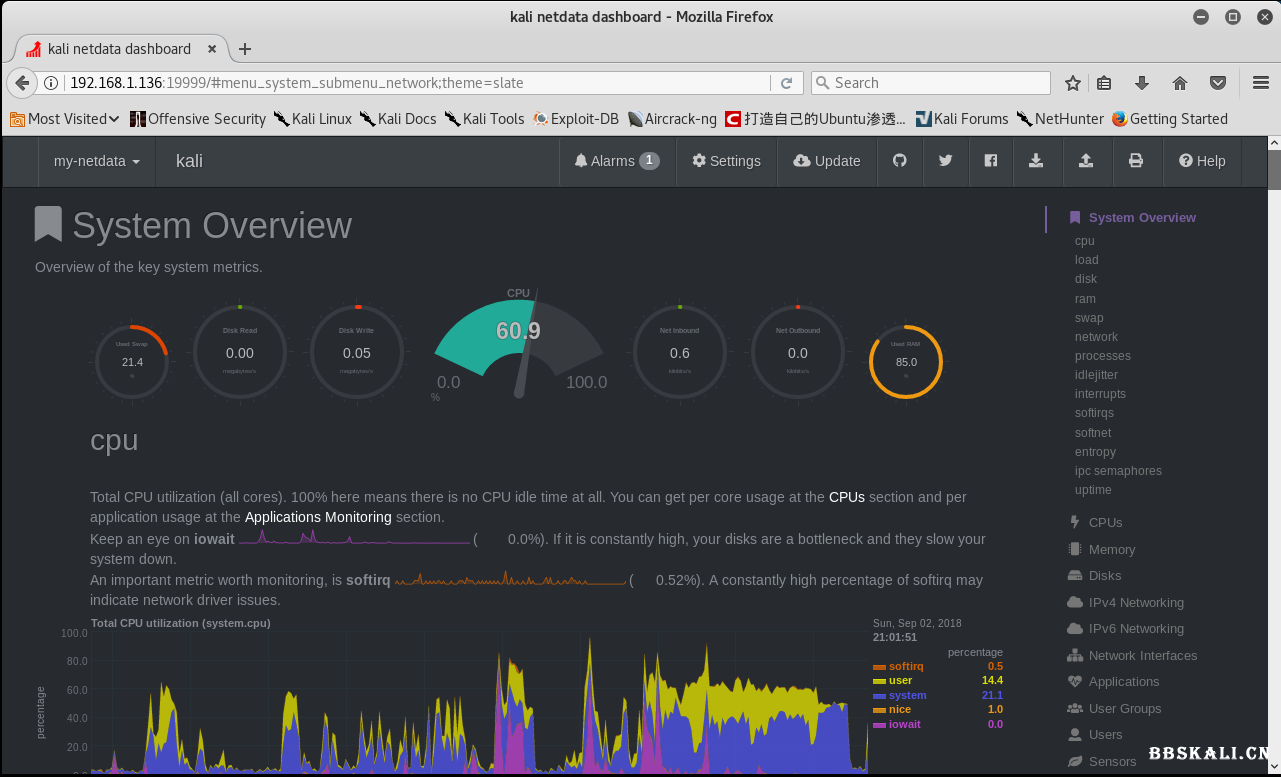Click the download snapshot icon
This screenshot has width=1281, height=777.
click(1036, 161)
